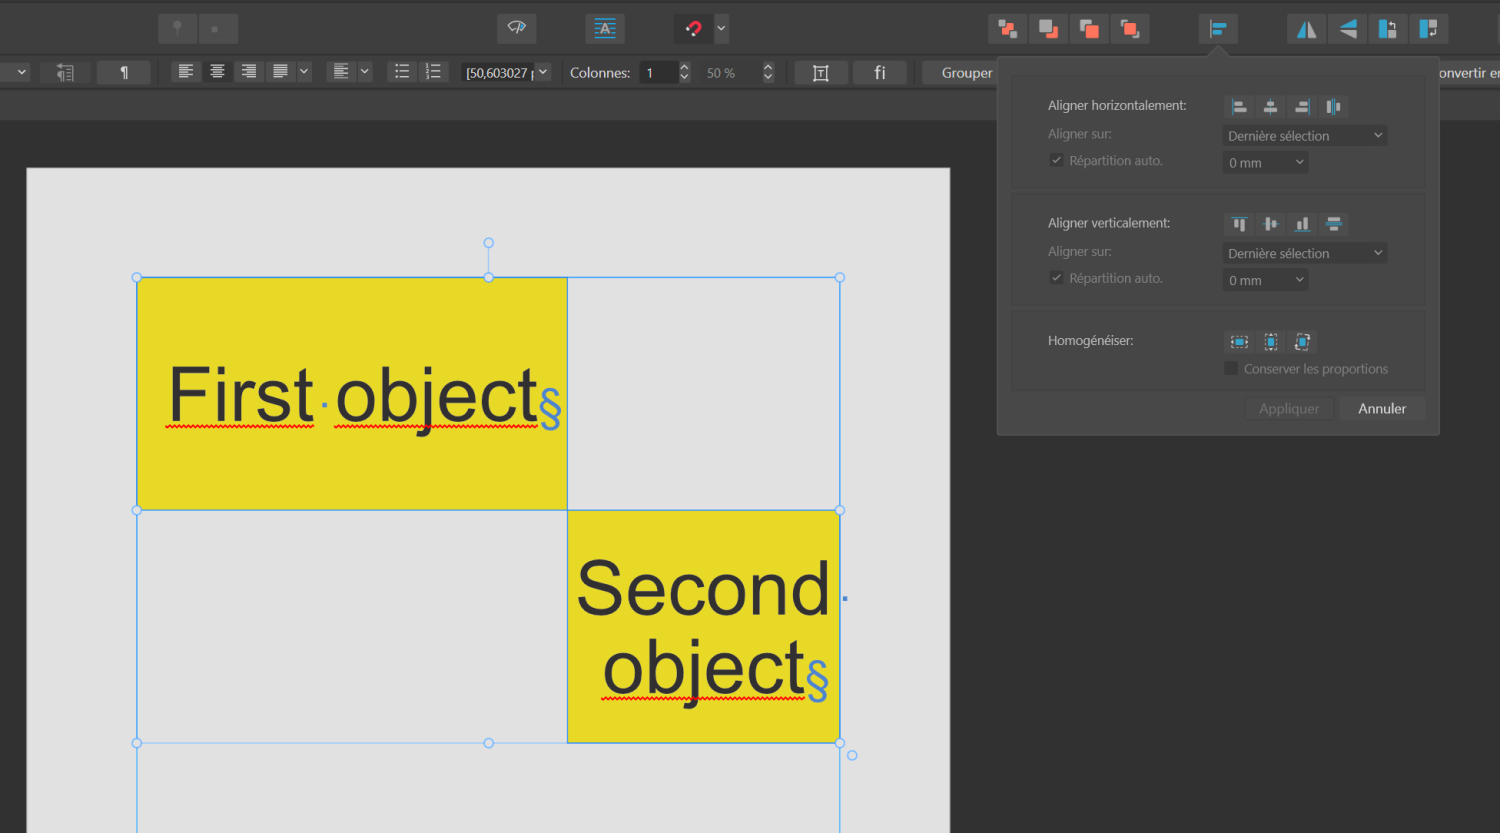1500x833 pixels.
Task: Select the Flip Horizontal icon
Action: [x=1306, y=28]
